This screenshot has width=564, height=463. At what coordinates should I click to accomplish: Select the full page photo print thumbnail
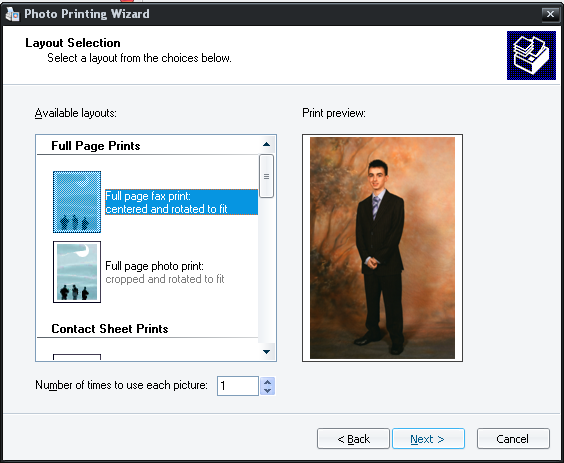pos(77,272)
